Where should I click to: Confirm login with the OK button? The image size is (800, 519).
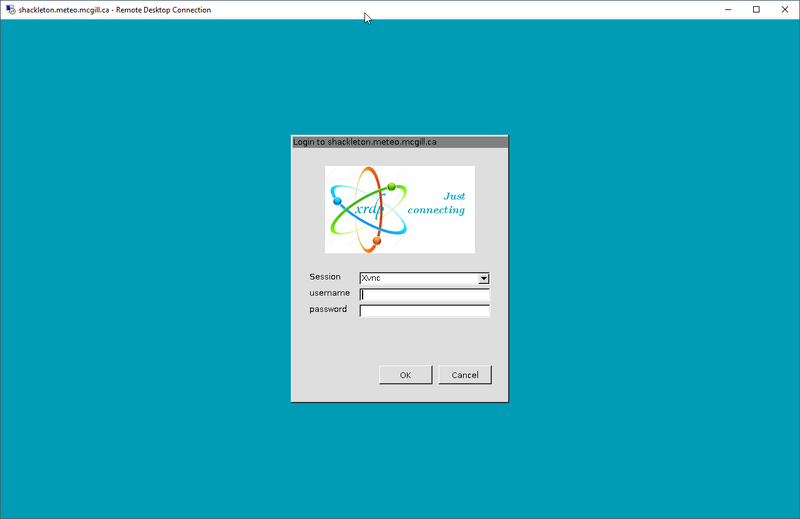tap(406, 375)
